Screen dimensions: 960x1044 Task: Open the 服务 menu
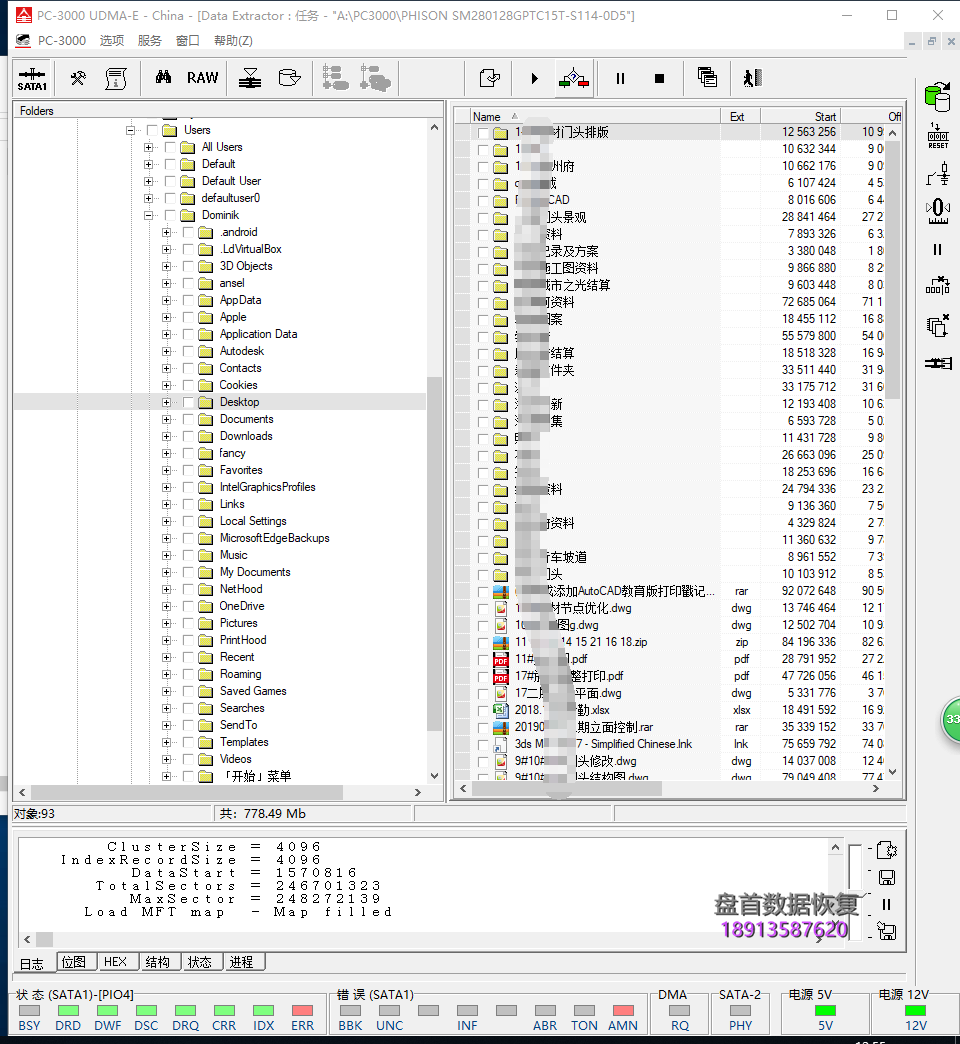(149, 40)
